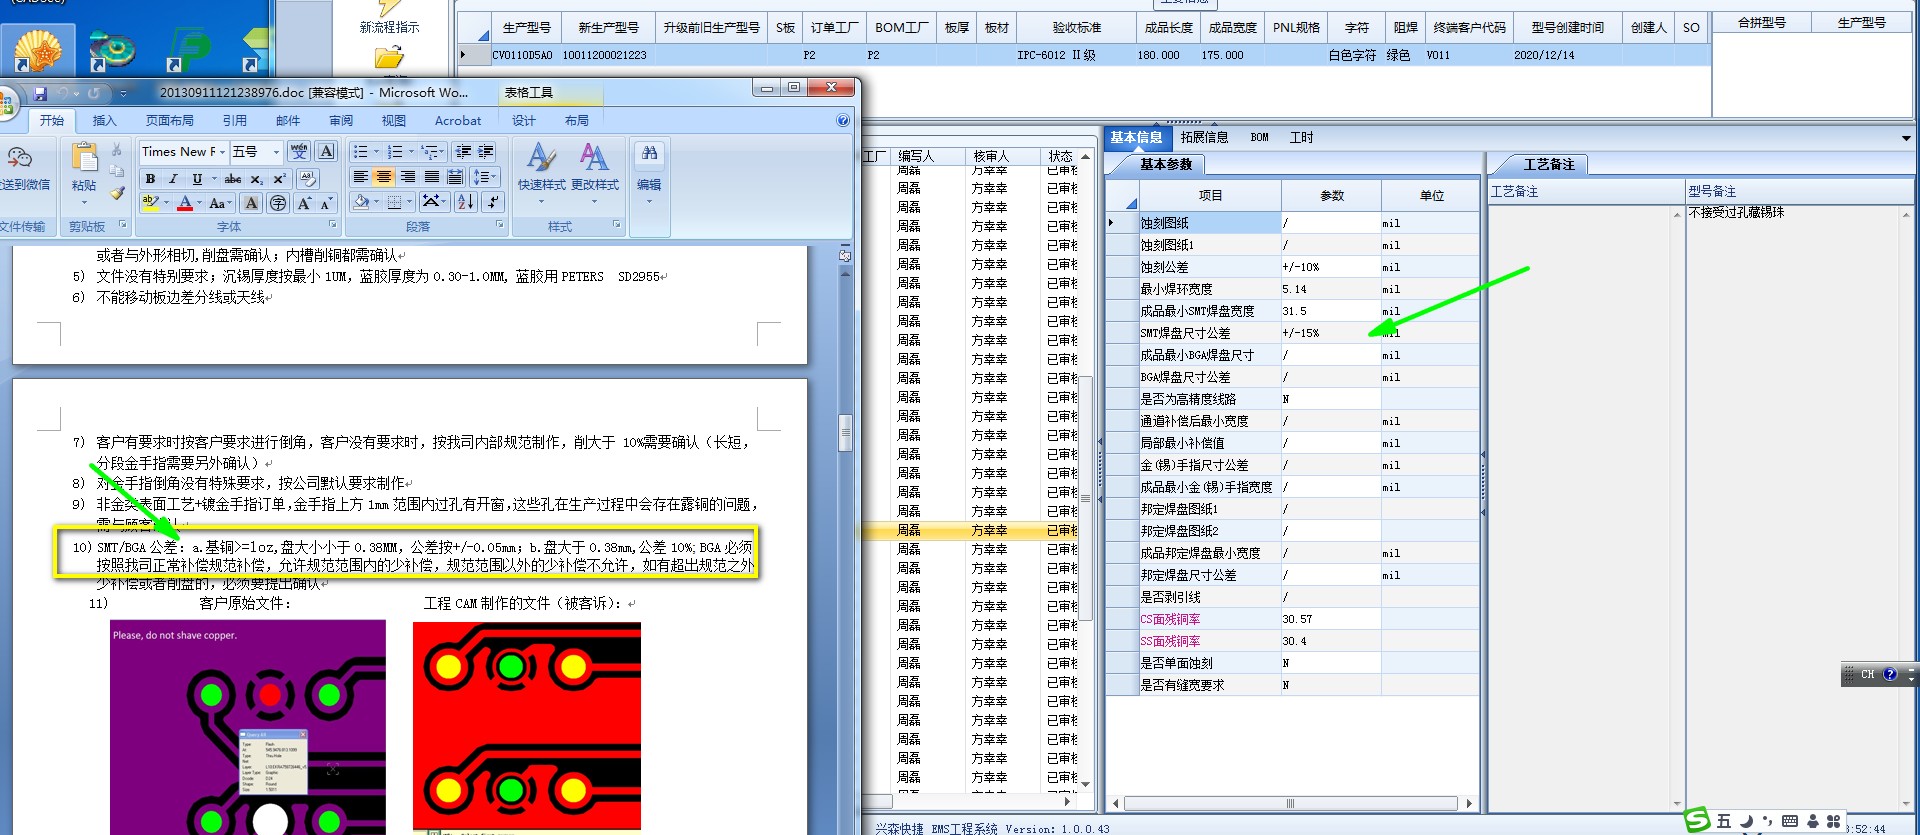Click the 参数 column header
1920x835 pixels.
pyautogui.click(x=1332, y=195)
